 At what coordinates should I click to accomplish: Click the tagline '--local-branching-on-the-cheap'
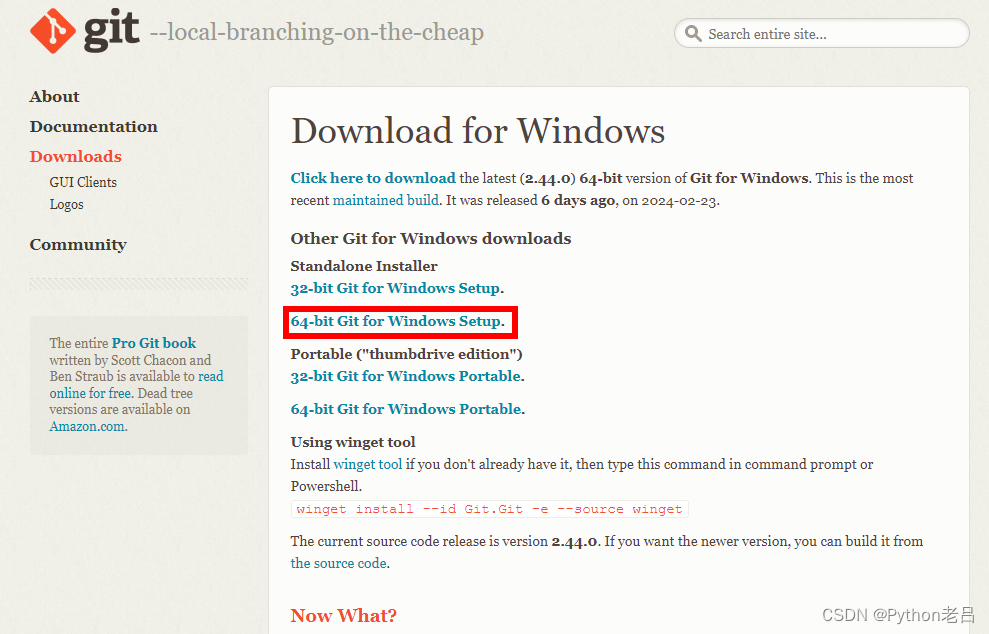tap(317, 32)
